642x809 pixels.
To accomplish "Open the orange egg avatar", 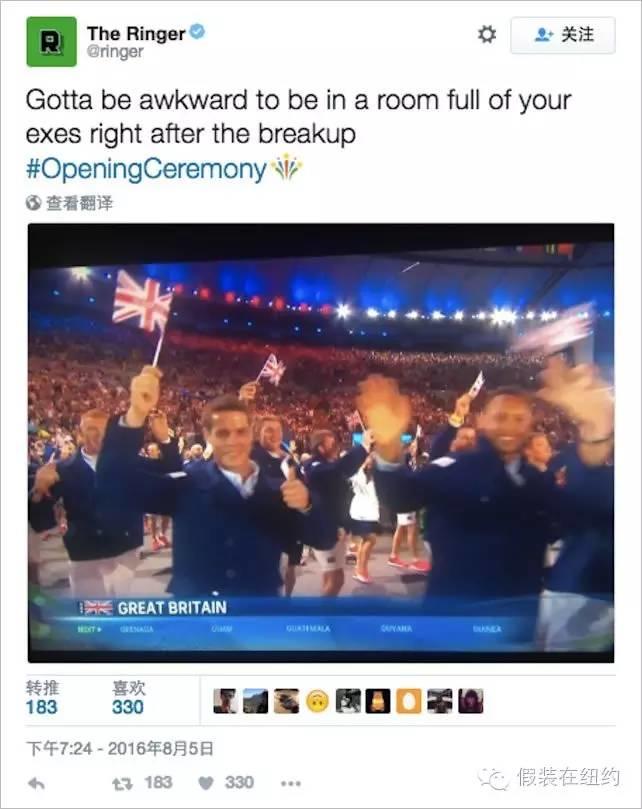I will (409, 701).
